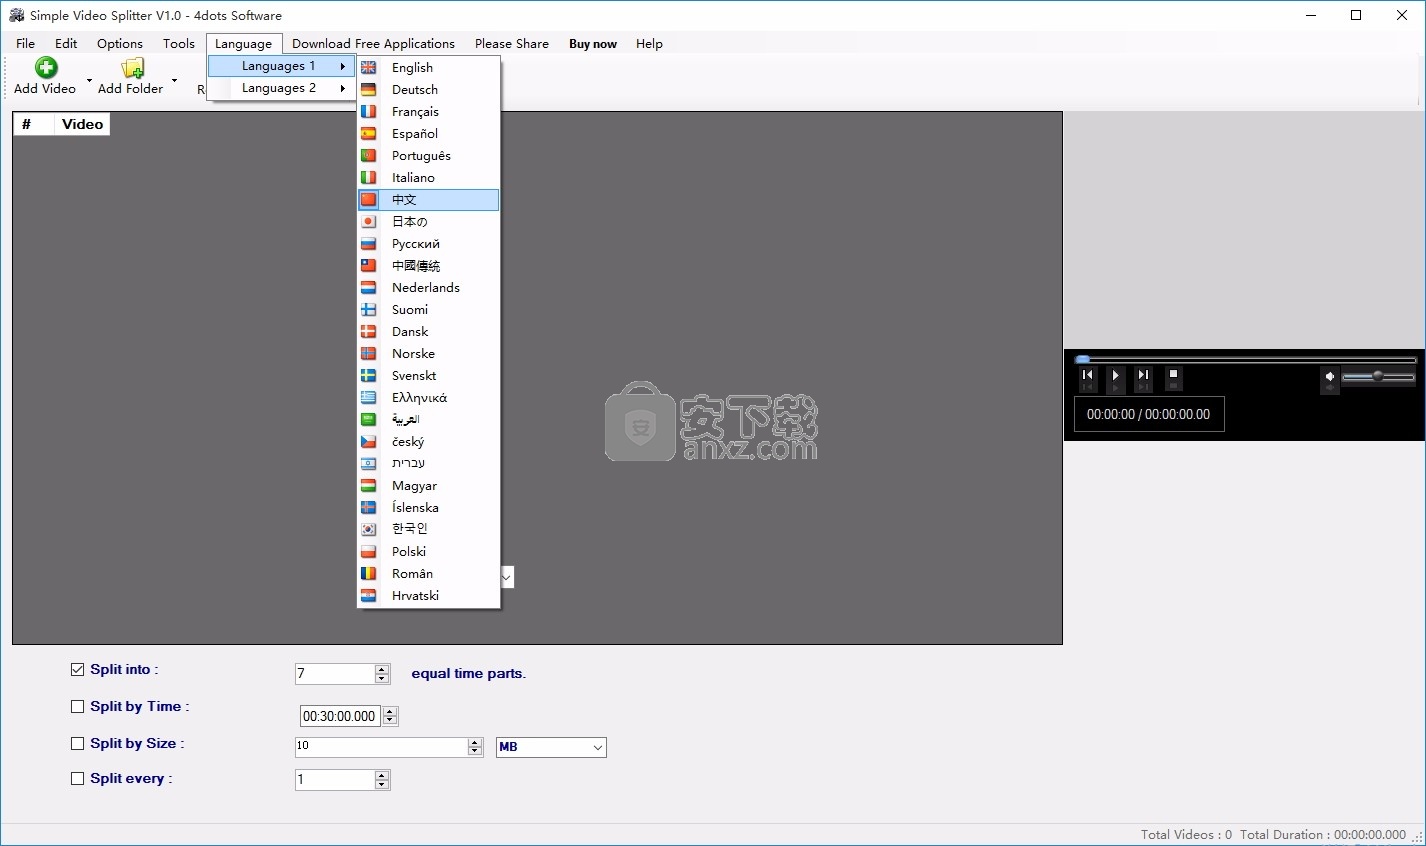Click the previous frame player button

1088,375
